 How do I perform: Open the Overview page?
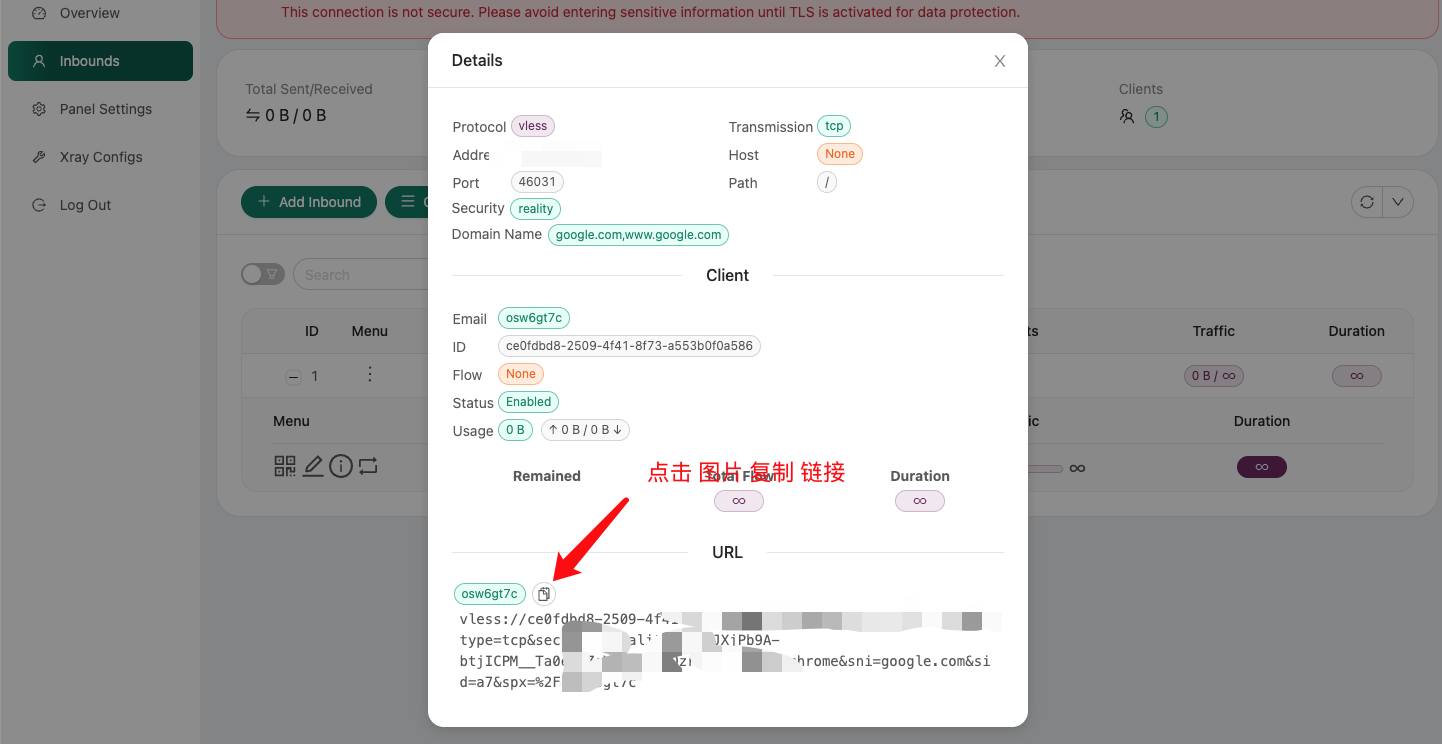[89, 13]
